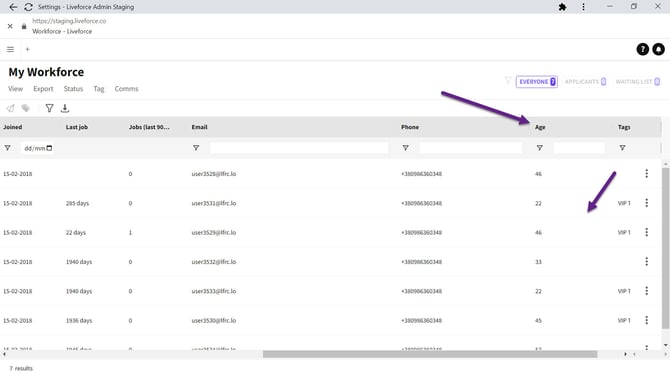
Task: Open row actions for user3531@lfrc.lo
Action: pos(646,203)
